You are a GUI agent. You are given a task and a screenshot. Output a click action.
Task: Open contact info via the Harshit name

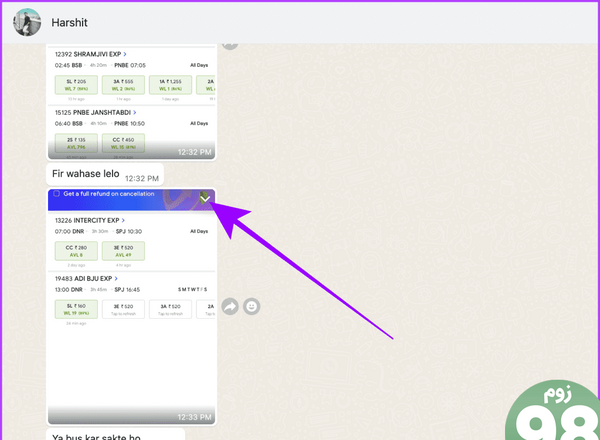[69, 23]
